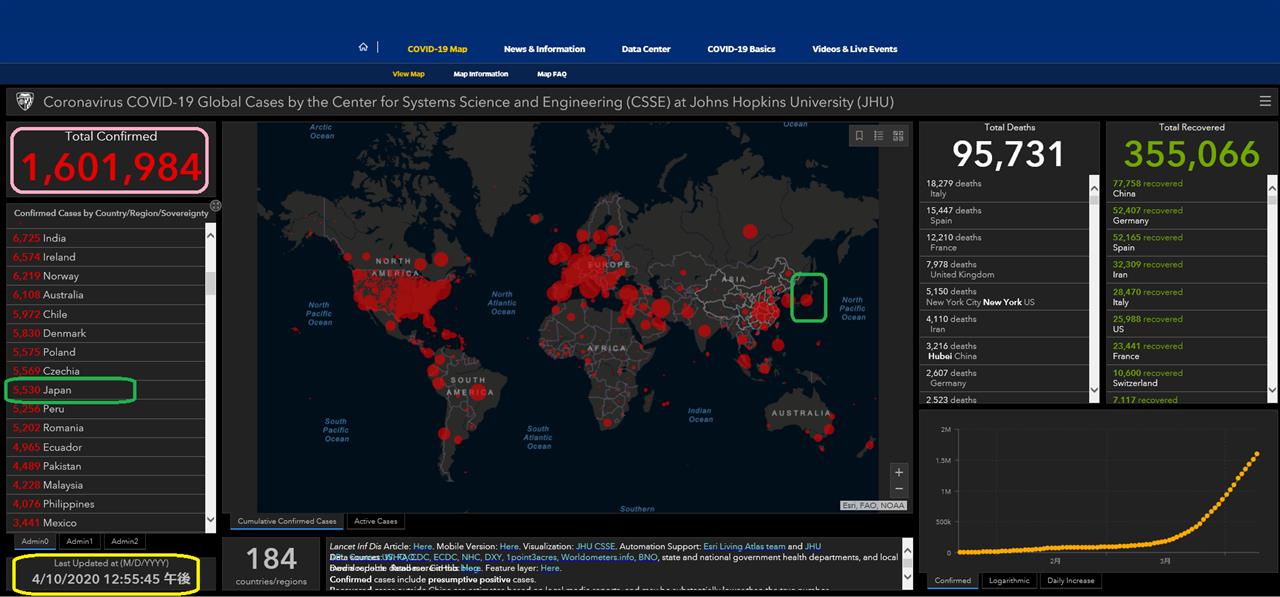1280x597 pixels.
Task: Select Mexico in the country list
Action: 106,523
